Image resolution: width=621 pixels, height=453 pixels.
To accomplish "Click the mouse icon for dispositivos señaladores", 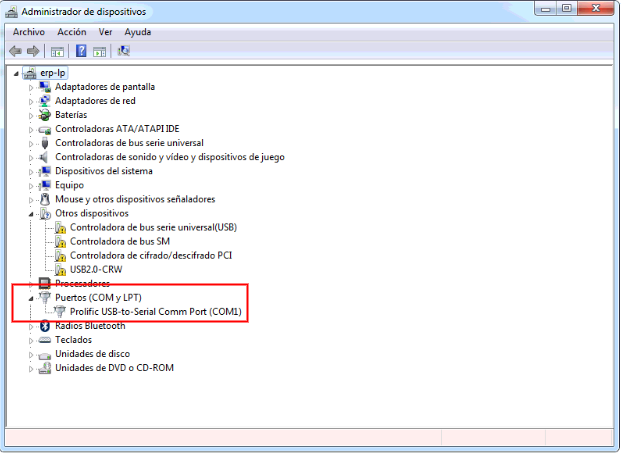I will click(x=45, y=199).
